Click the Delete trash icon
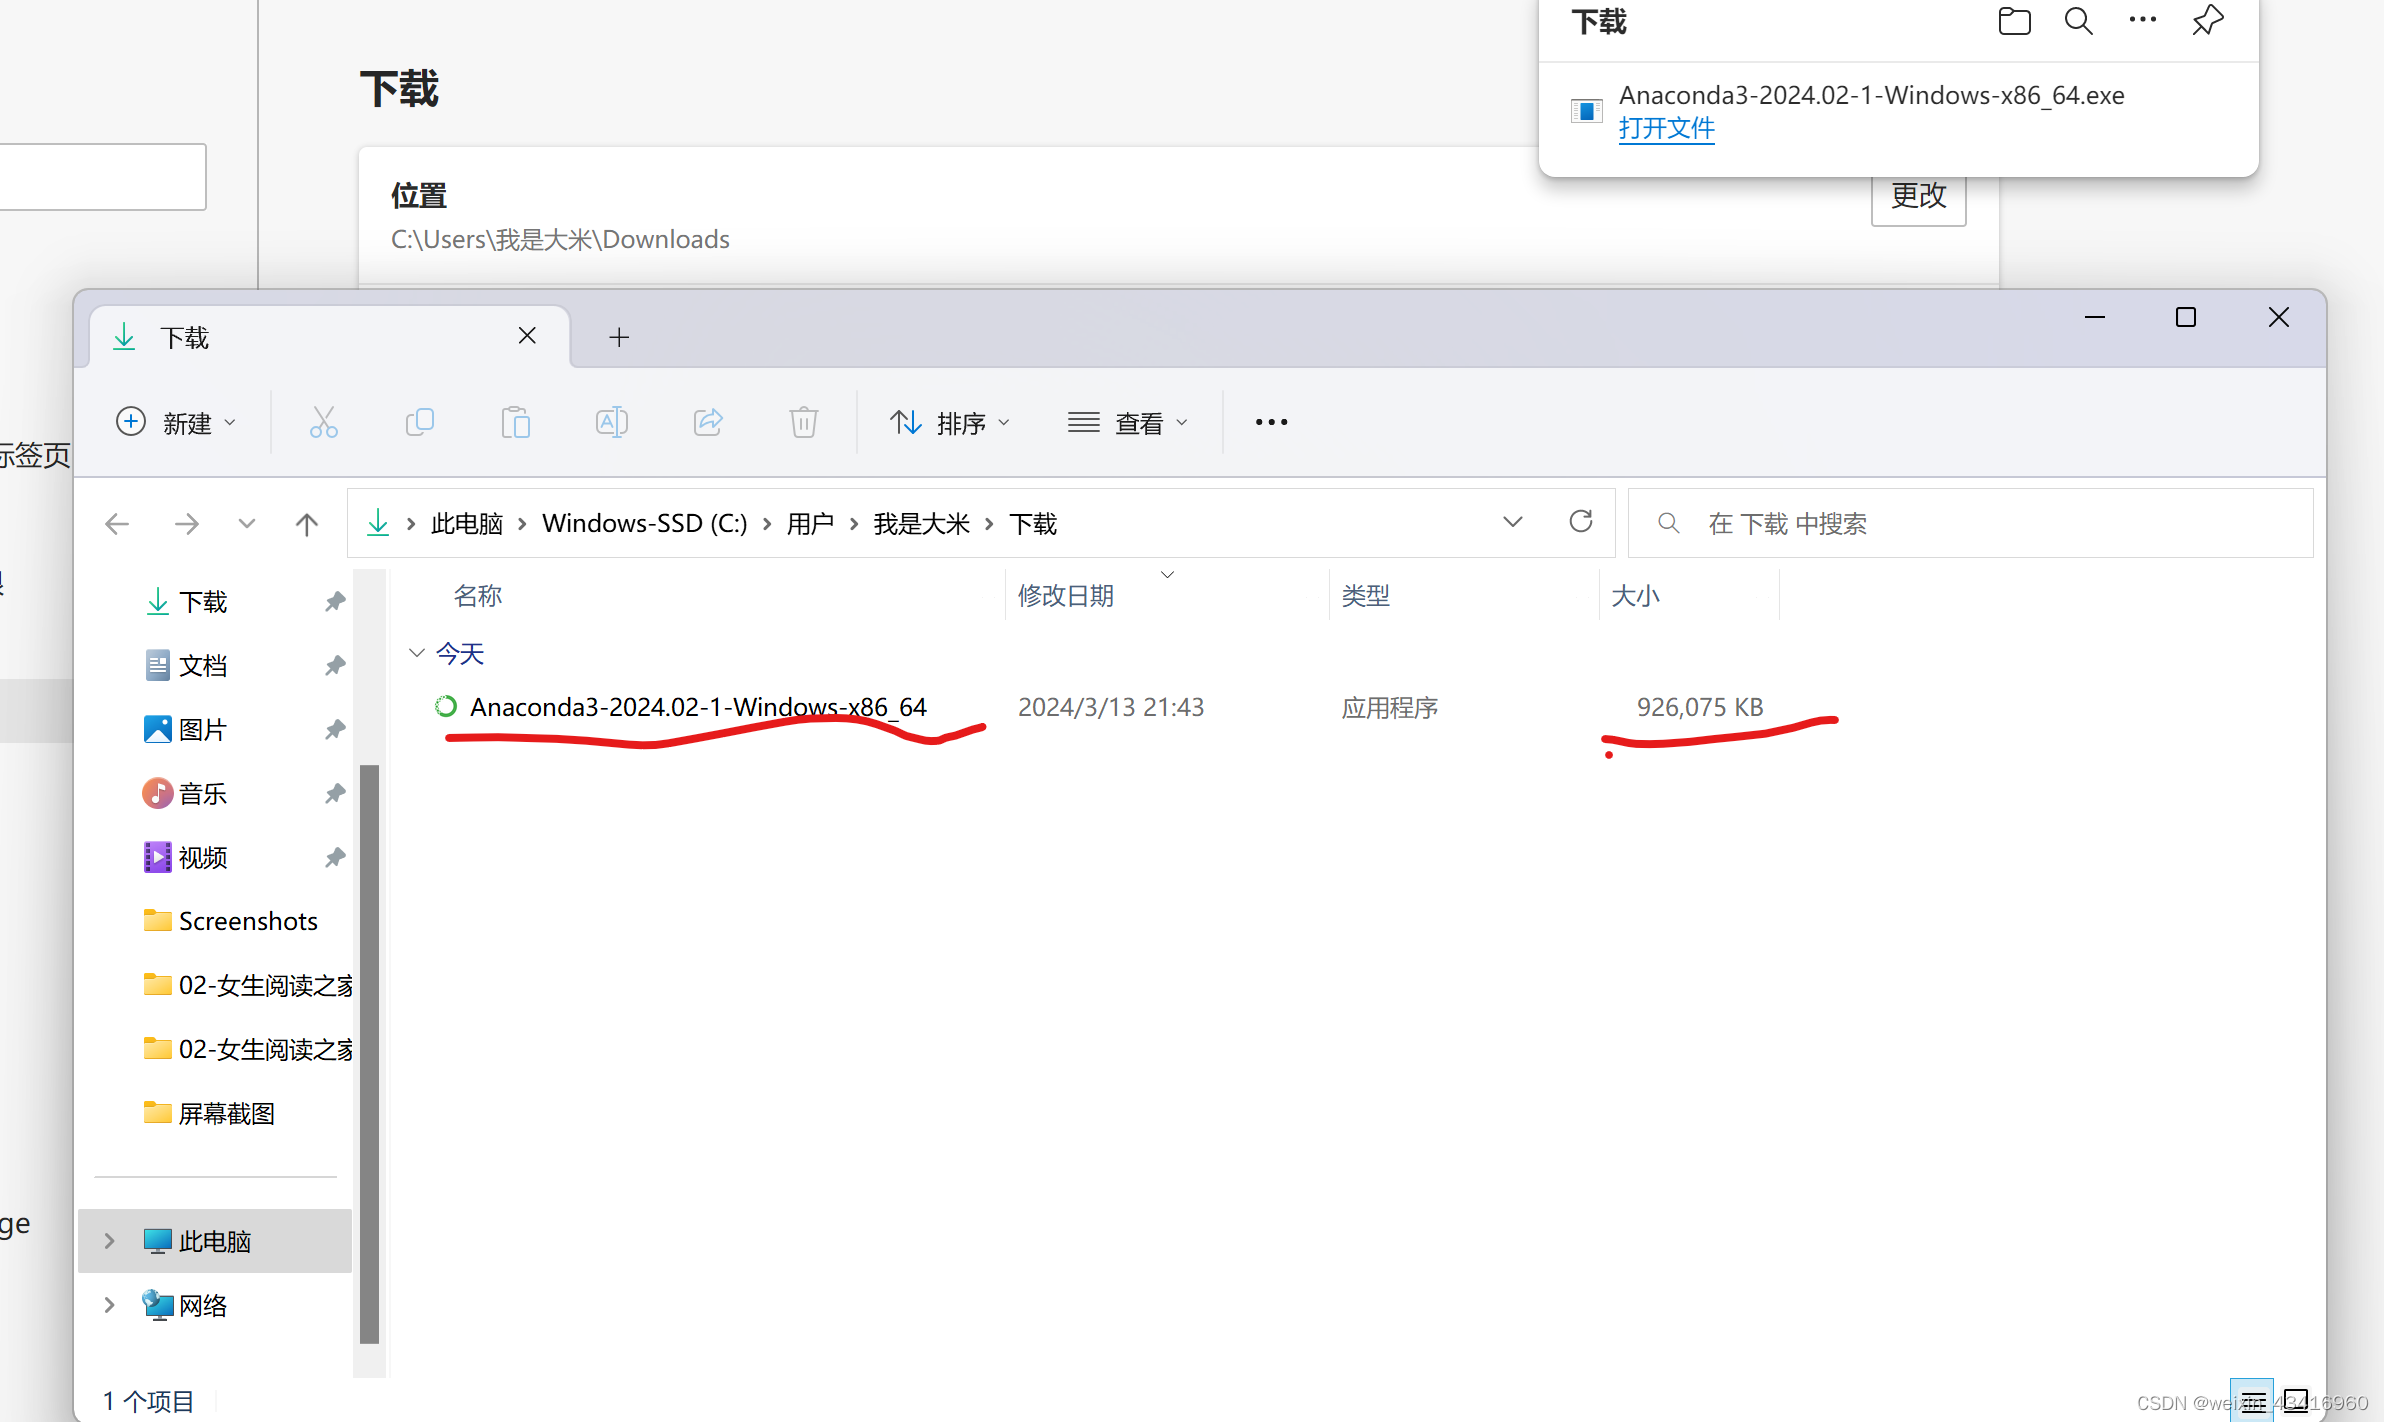Image resolution: width=2384 pixels, height=1422 pixels. tap(804, 423)
